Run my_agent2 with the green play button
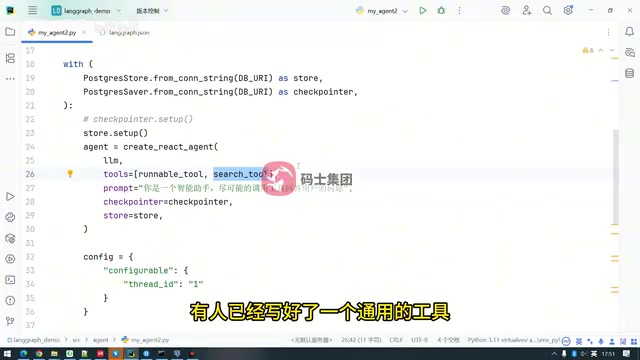 [423, 11]
